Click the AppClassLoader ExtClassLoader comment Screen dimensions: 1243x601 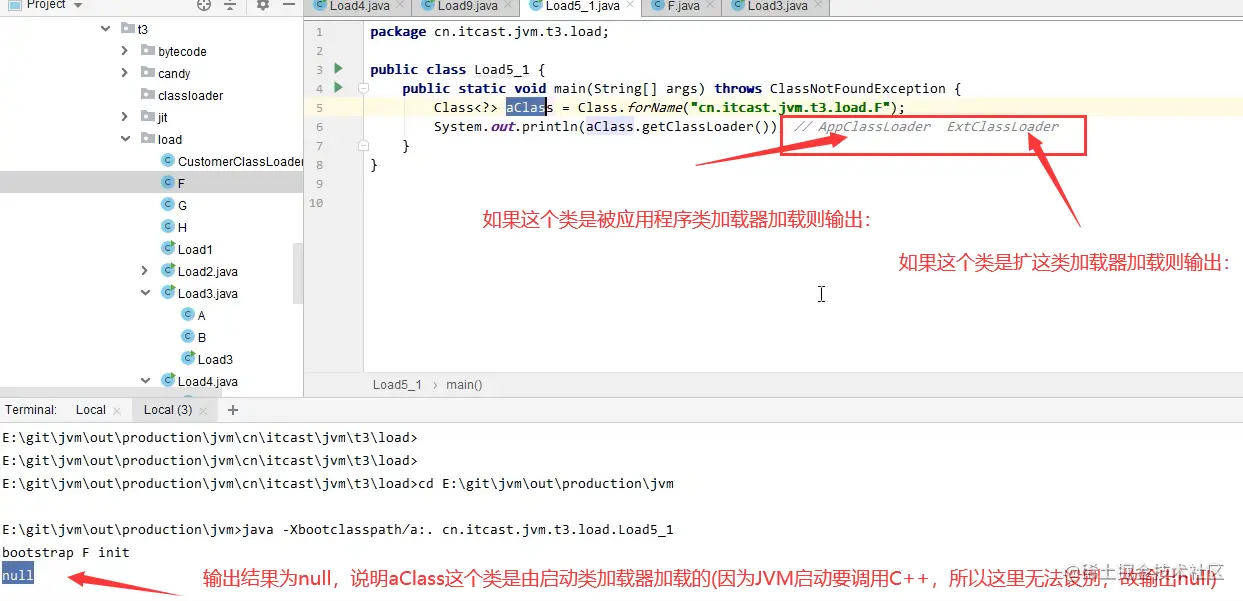click(927, 127)
